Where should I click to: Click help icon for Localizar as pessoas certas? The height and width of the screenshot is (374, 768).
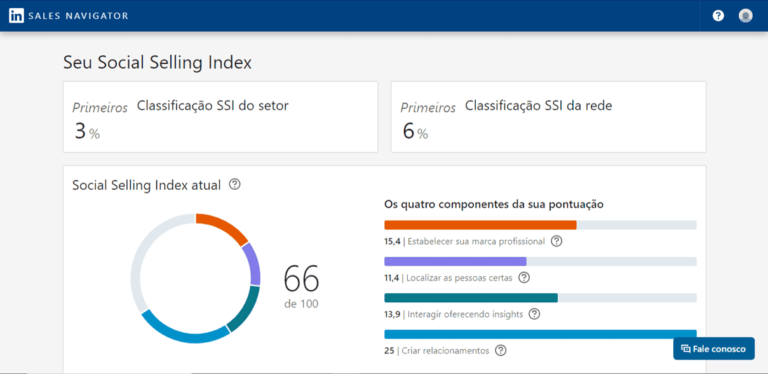524,278
